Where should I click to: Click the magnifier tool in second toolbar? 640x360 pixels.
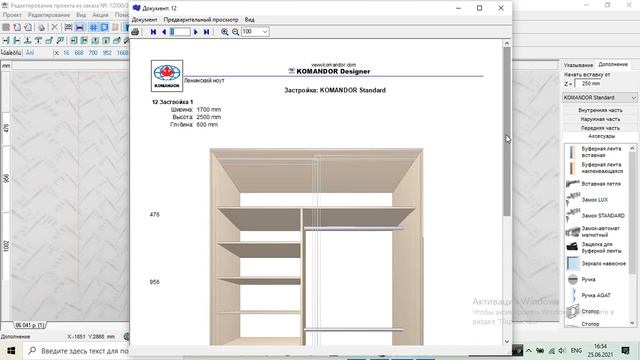point(60,40)
